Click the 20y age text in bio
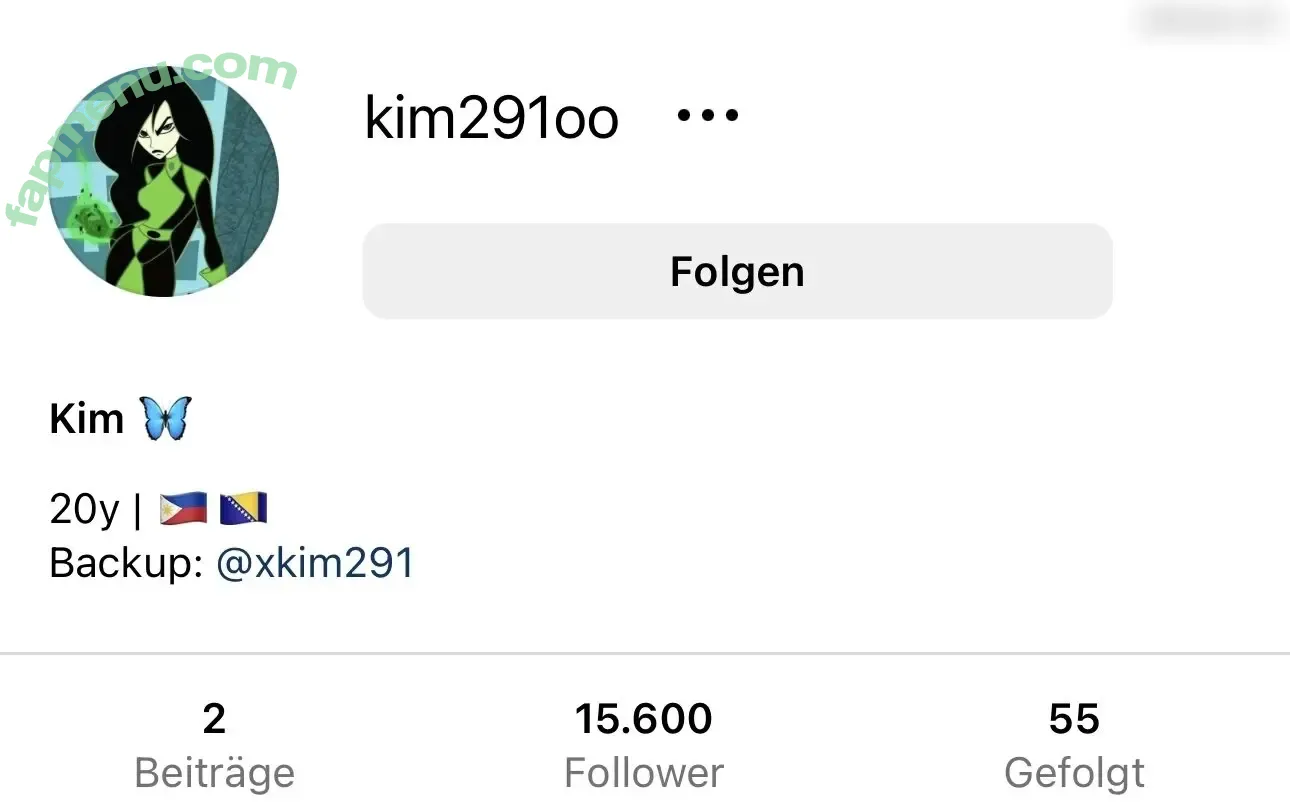This screenshot has width=1290, height=804. point(84,510)
